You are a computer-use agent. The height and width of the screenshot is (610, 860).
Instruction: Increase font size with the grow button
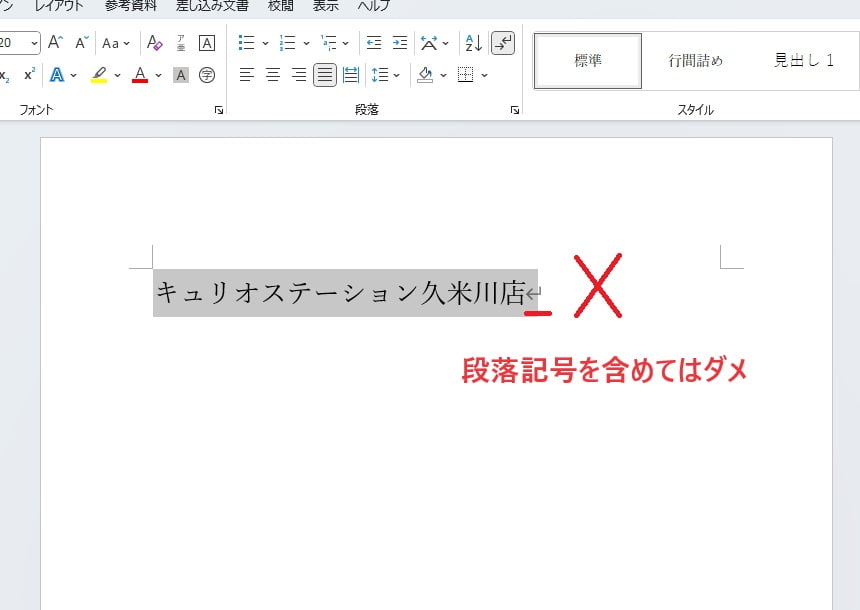click(x=55, y=42)
